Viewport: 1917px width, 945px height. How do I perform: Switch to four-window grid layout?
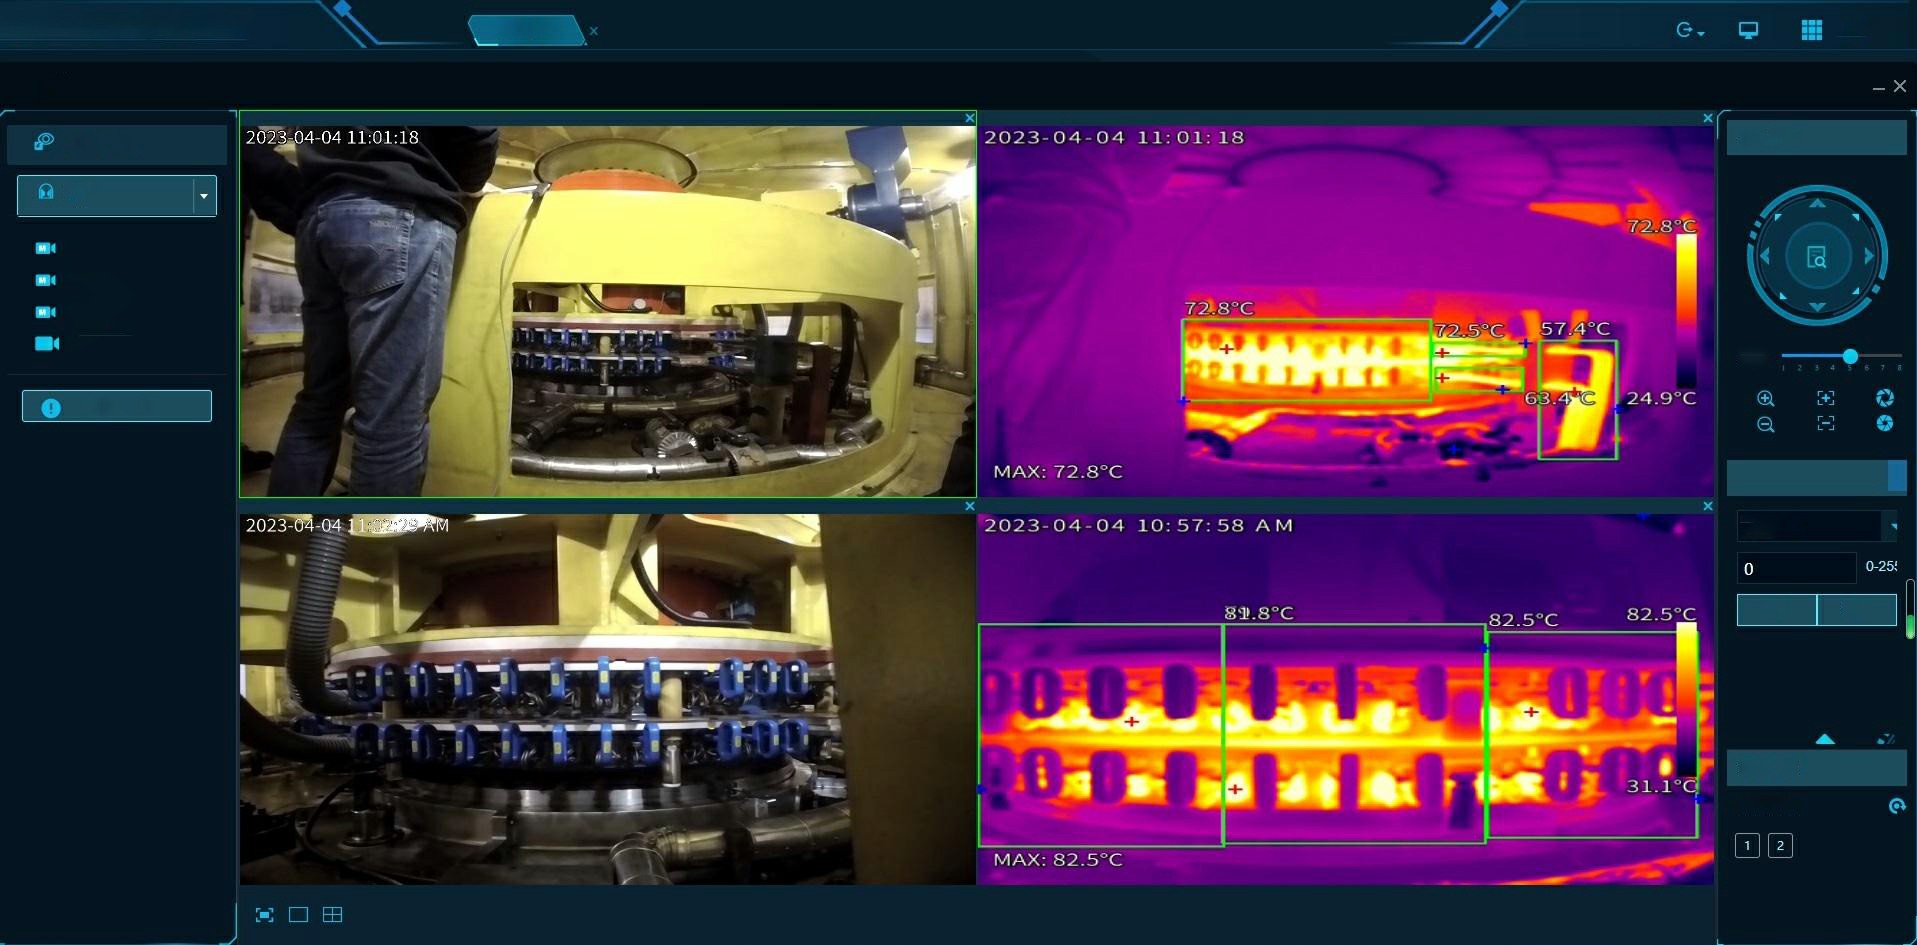(x=333, y=915)
